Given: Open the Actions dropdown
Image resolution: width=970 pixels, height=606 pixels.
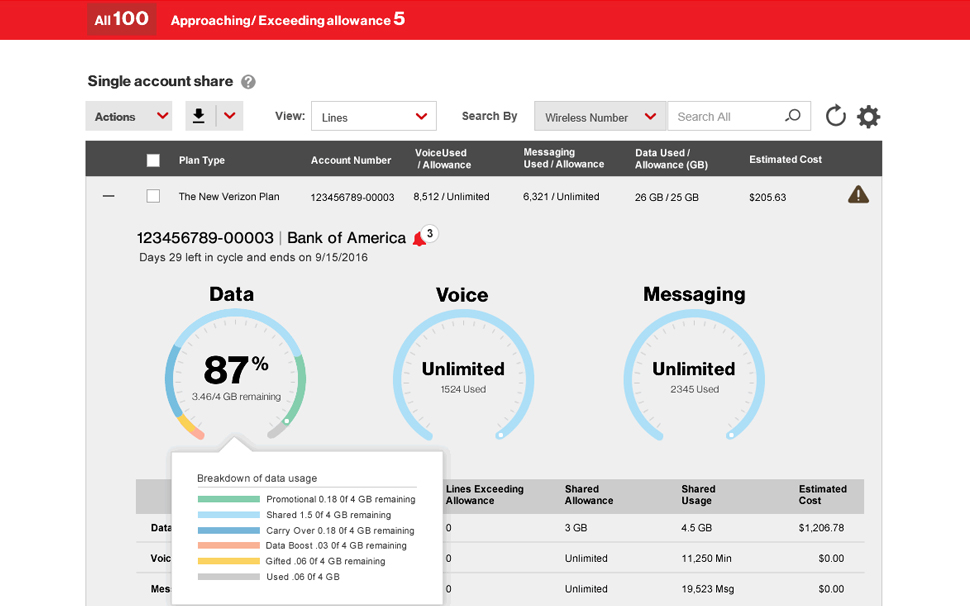Looking at the screenshot, I should (129, 116).
